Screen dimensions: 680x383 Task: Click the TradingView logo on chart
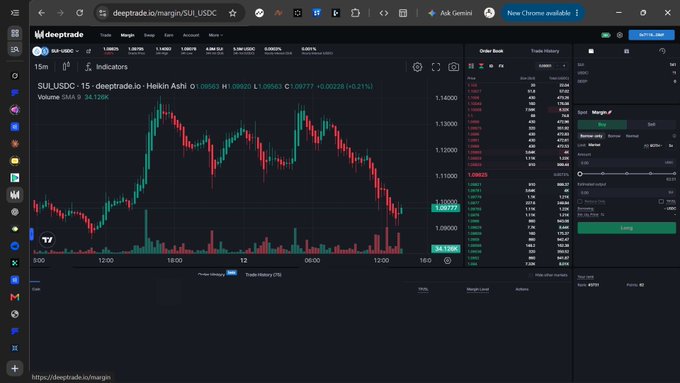47,239
